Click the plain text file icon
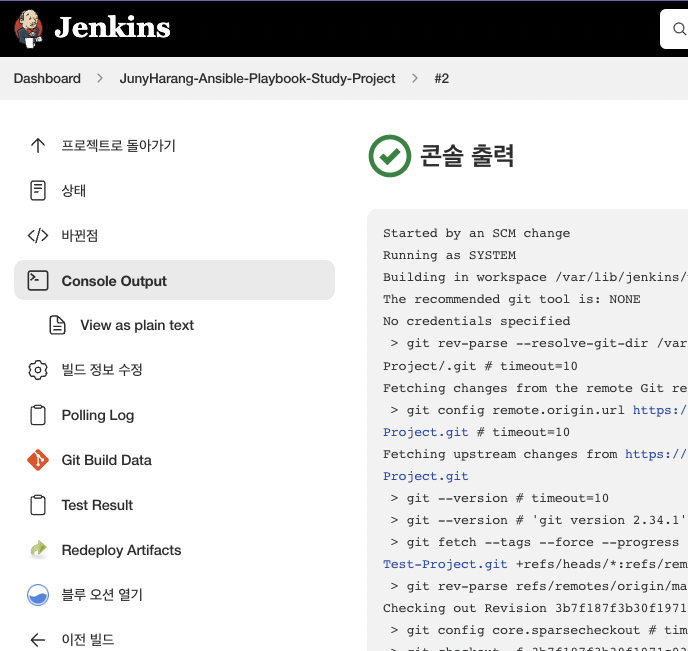The height and width of the screenshot is (651, 688). [57, 325]
